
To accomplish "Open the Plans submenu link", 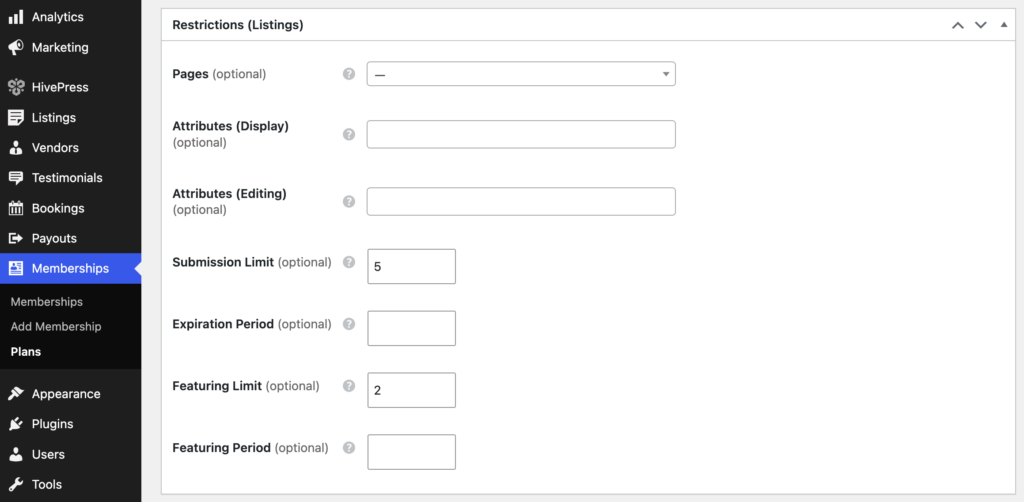I will [26, 352].
